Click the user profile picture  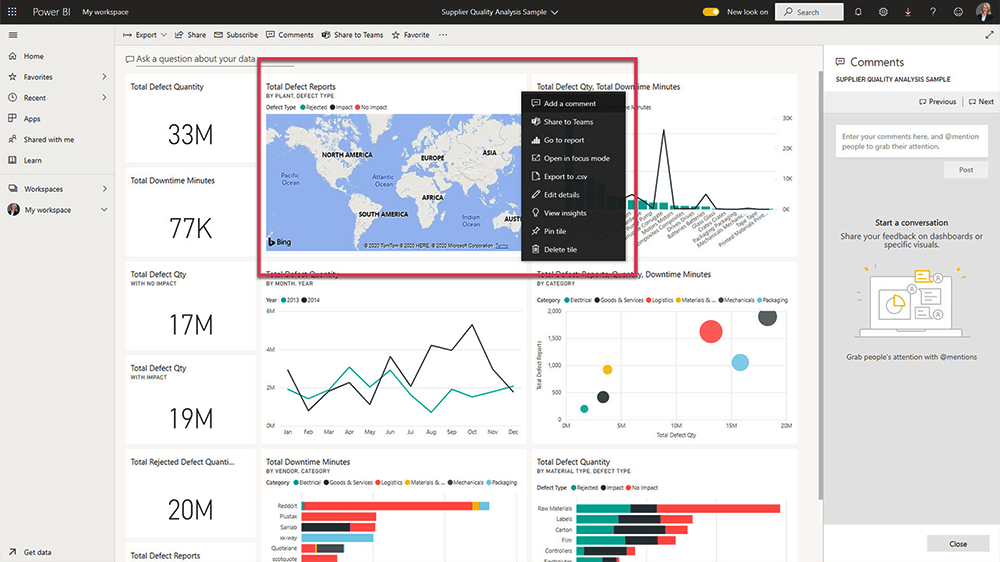point(984,12)
